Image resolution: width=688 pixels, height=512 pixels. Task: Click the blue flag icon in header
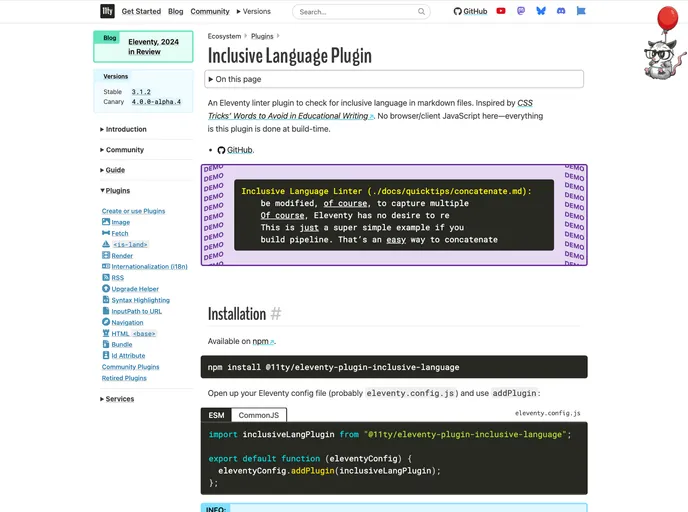coord(581,11)
